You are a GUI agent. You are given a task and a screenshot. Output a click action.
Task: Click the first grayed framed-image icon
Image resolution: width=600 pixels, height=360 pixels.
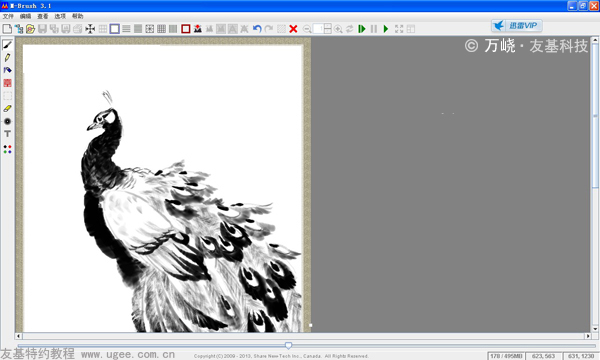coord(221,29)
